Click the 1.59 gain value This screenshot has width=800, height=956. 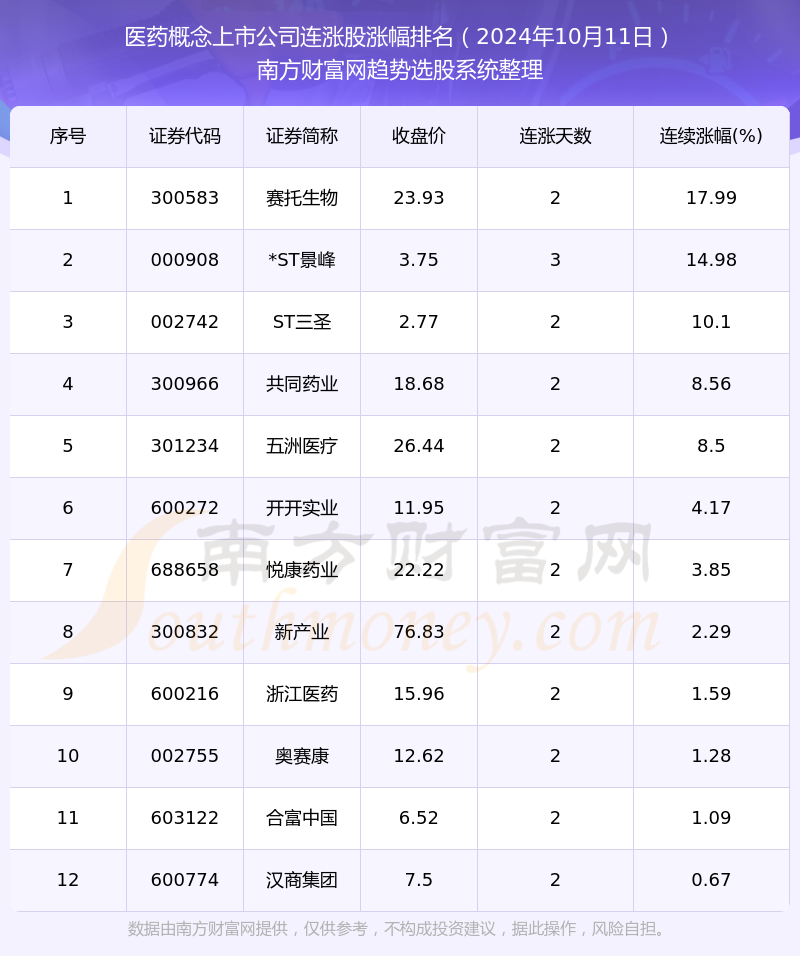click(x=711, y=694)
